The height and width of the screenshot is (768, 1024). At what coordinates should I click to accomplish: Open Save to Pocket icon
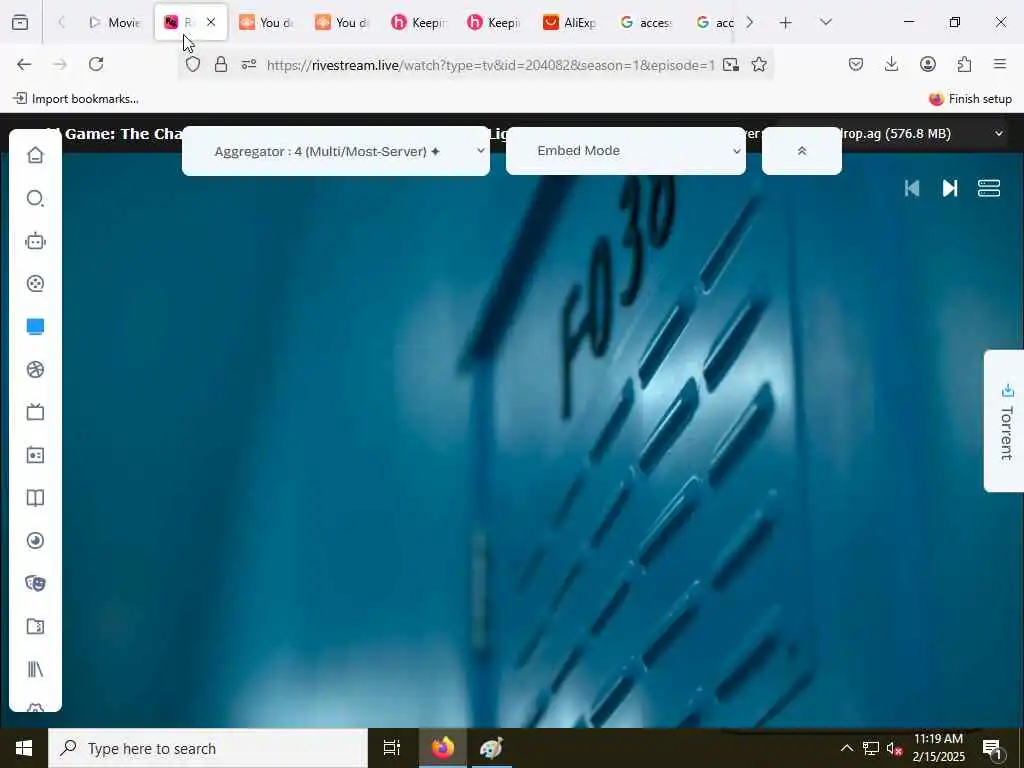click(856, 64)
